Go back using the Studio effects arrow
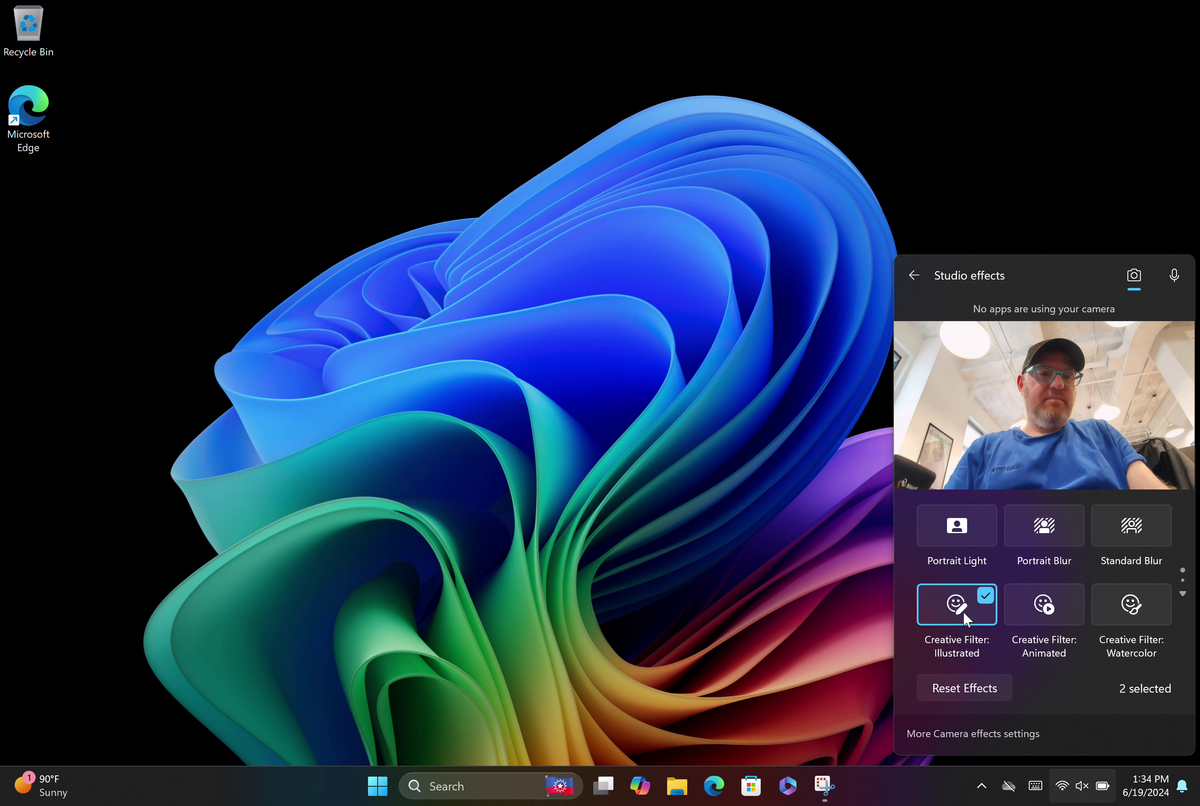This screenshot has height=806, width=1200. coord(914,275)
